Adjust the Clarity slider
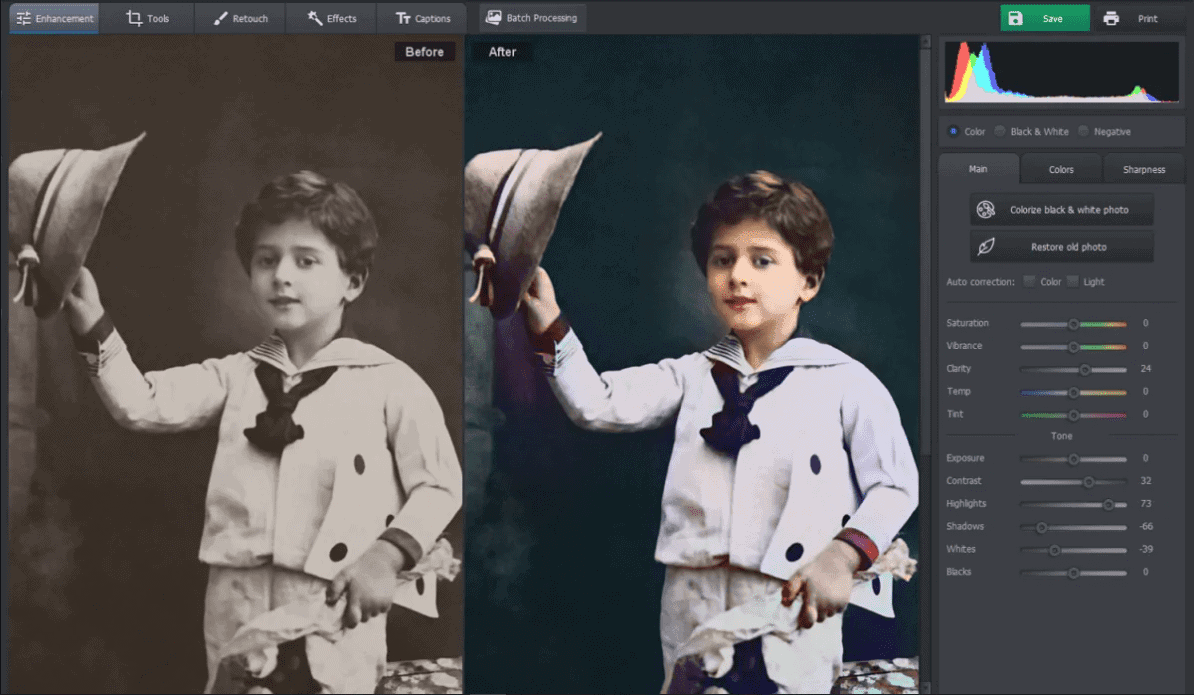Viewport: 1194px width, 695px height. pyautogui.click(x=1073, y=370)
